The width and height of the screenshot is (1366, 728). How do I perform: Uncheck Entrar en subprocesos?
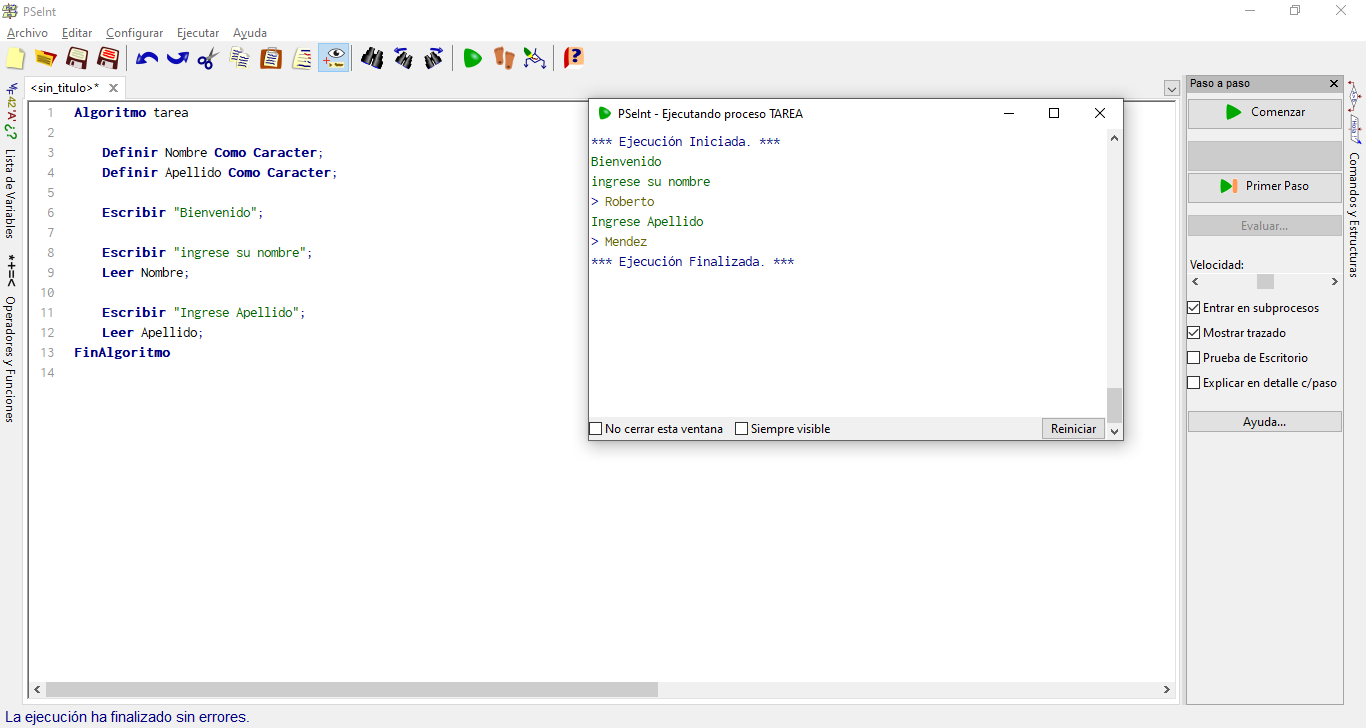pyautogui.click(x=1194, y=308)
